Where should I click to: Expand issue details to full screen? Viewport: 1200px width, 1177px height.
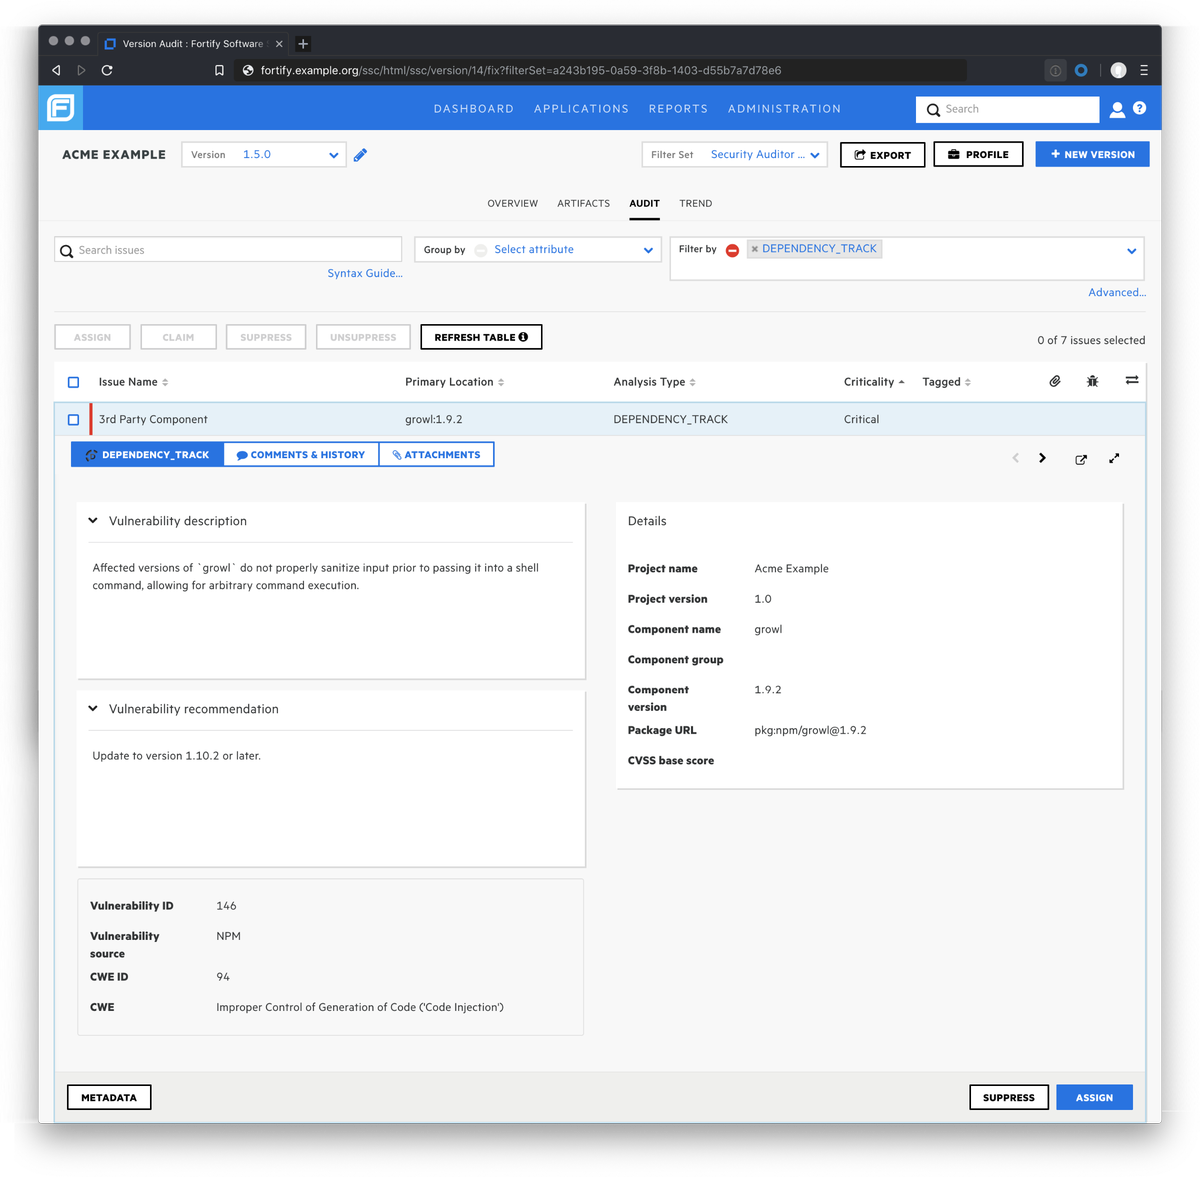[1114, 458]
